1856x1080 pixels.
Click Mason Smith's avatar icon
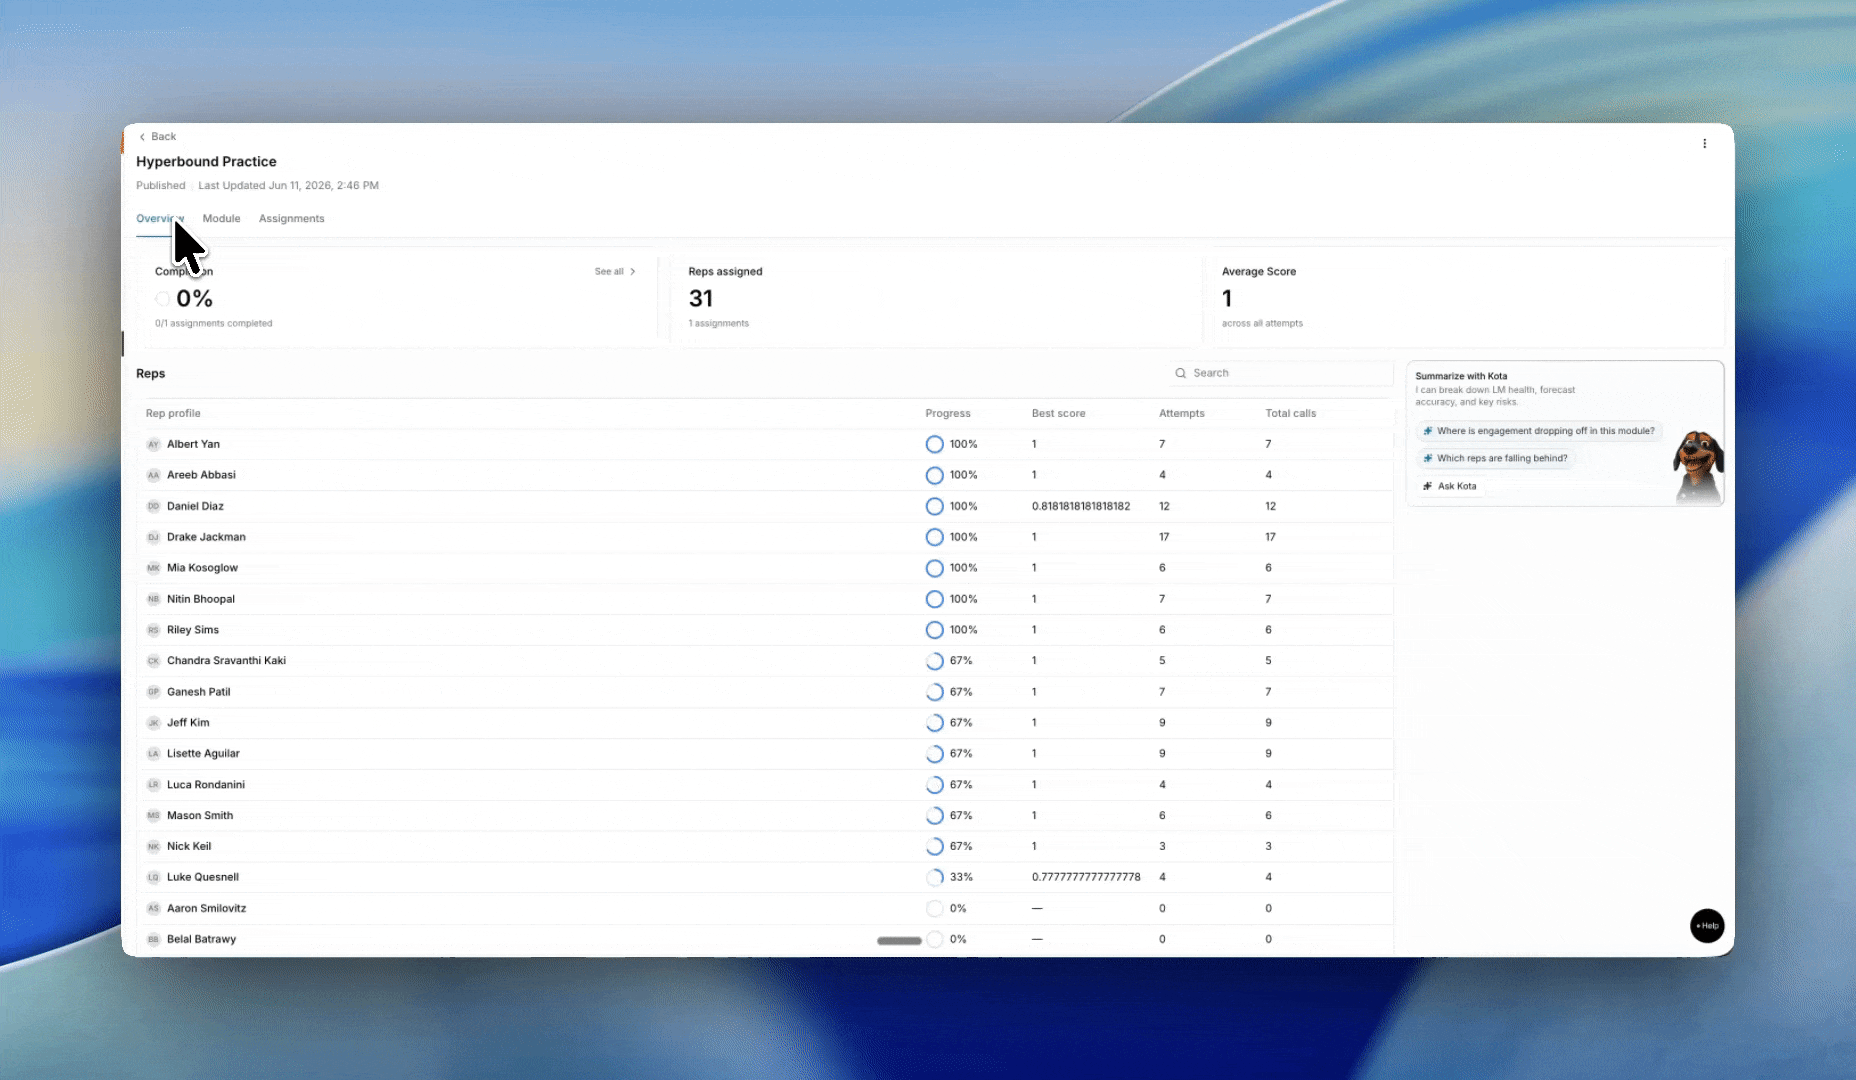[153, 815]
